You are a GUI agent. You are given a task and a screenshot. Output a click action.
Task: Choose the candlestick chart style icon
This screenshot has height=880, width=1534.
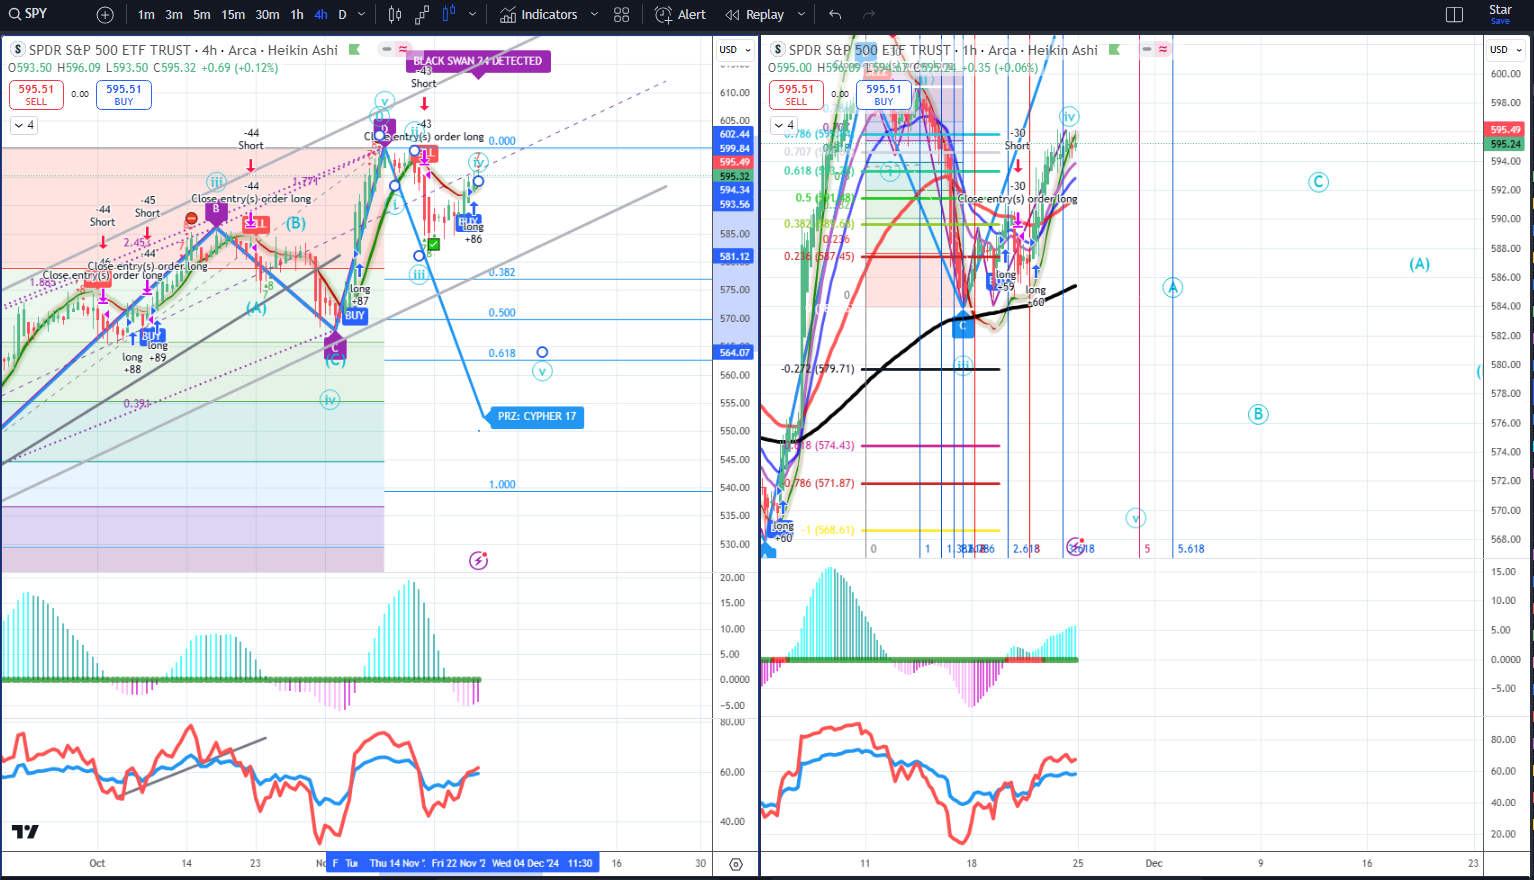point(395,15)
